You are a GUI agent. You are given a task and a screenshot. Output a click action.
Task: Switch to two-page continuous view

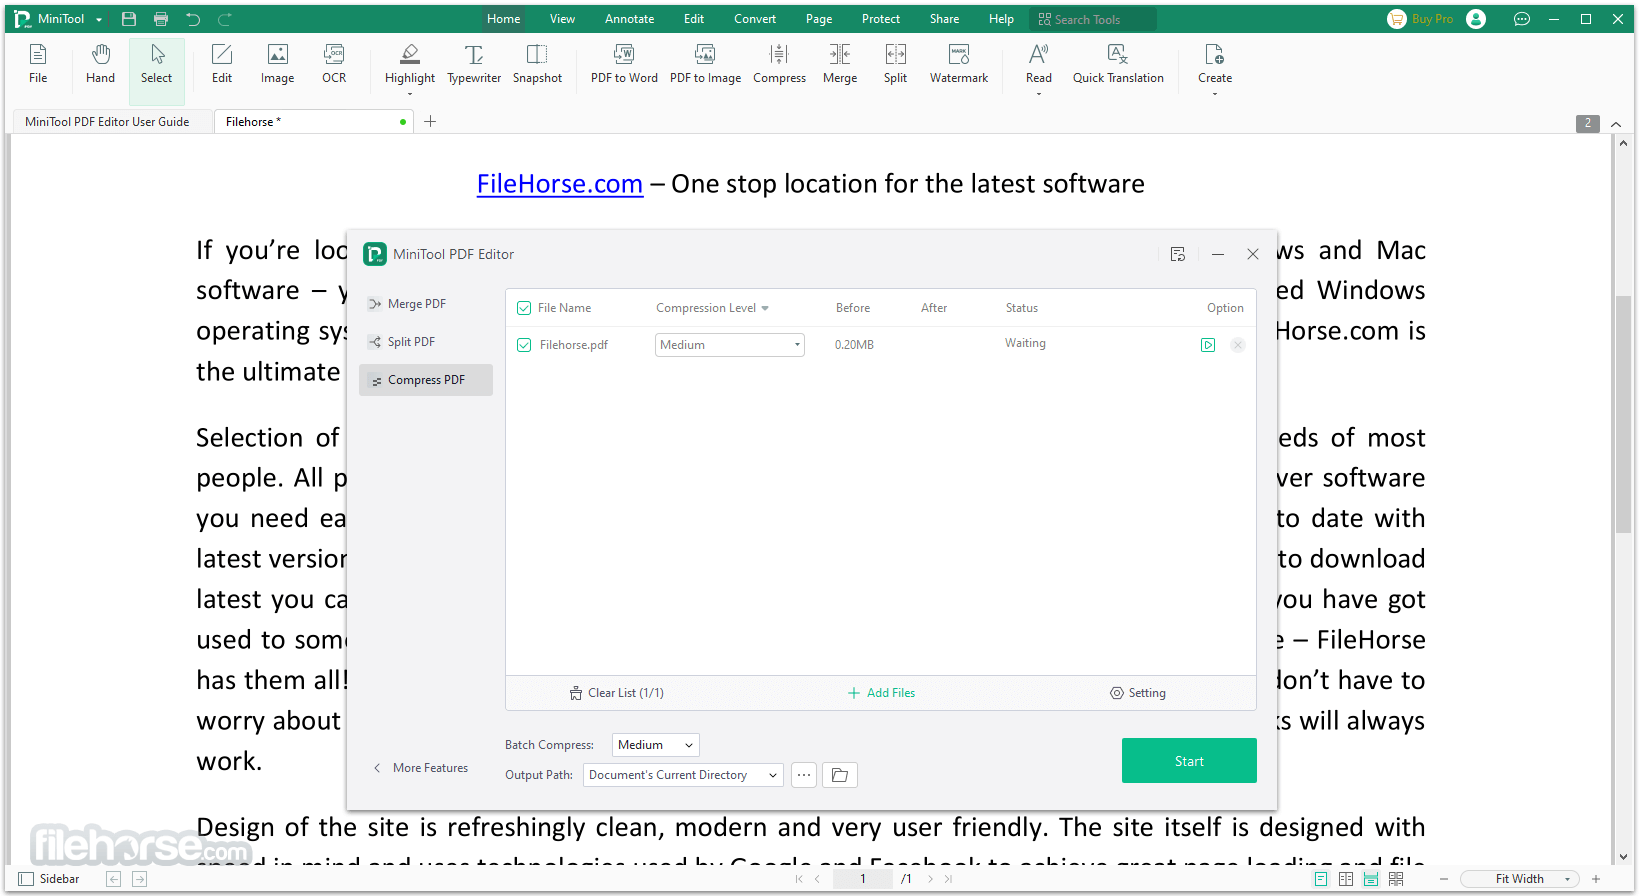point(1396,879)
